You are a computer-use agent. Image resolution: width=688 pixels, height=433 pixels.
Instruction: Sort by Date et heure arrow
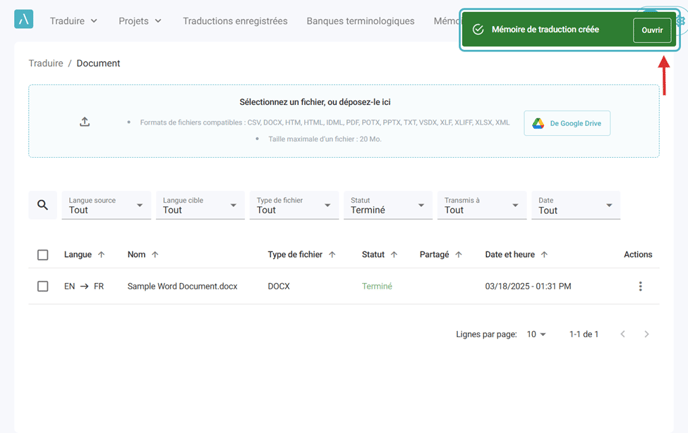pos(544,255)
